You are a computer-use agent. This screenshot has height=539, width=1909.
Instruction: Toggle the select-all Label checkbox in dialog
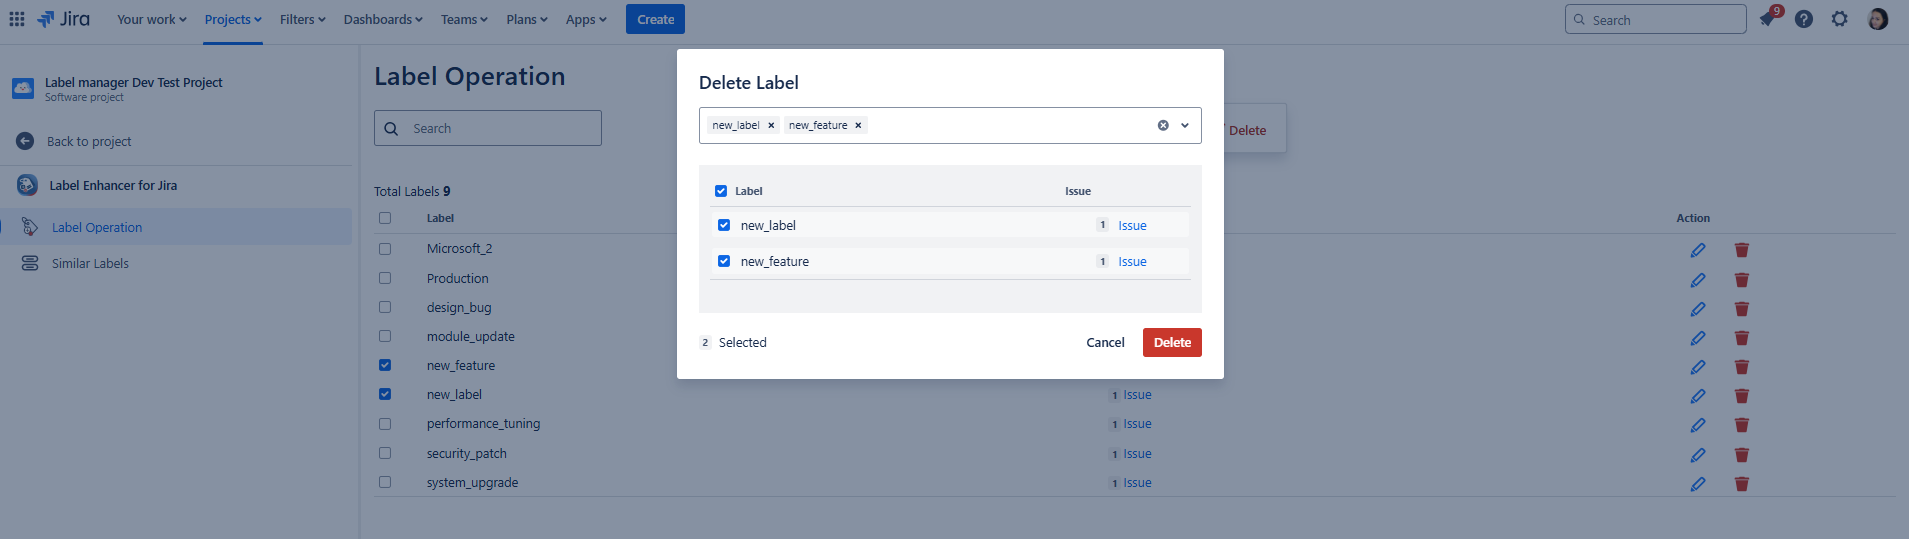pos(721,191)
